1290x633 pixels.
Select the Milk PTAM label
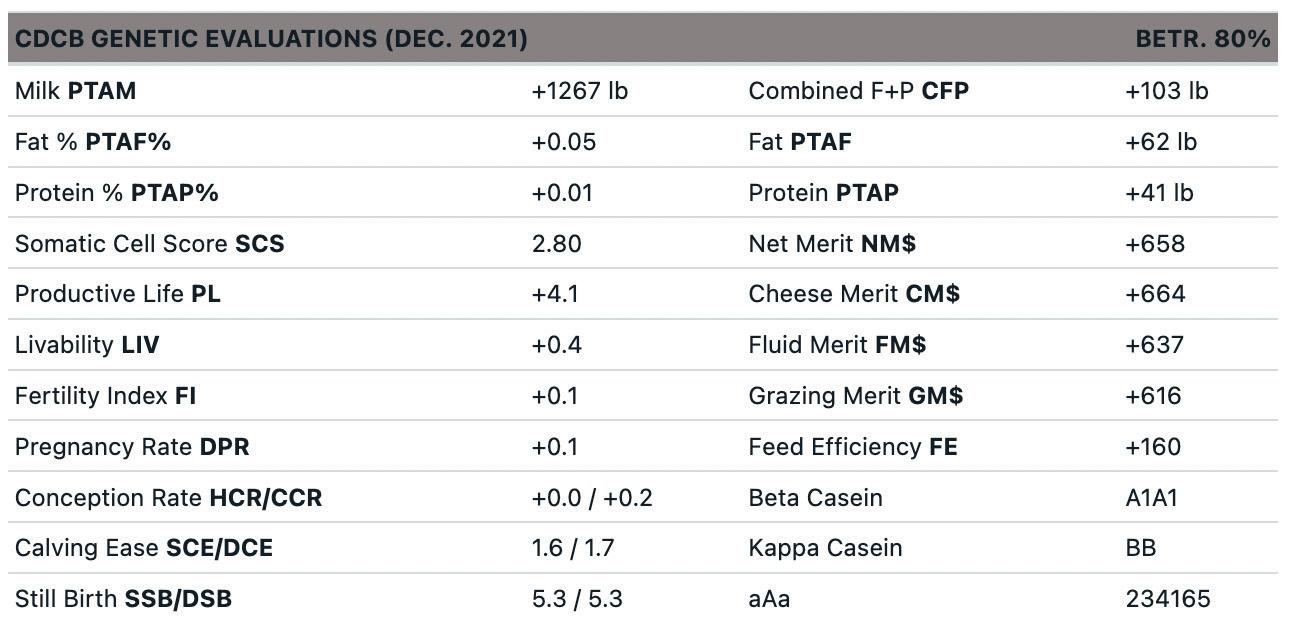75,91
